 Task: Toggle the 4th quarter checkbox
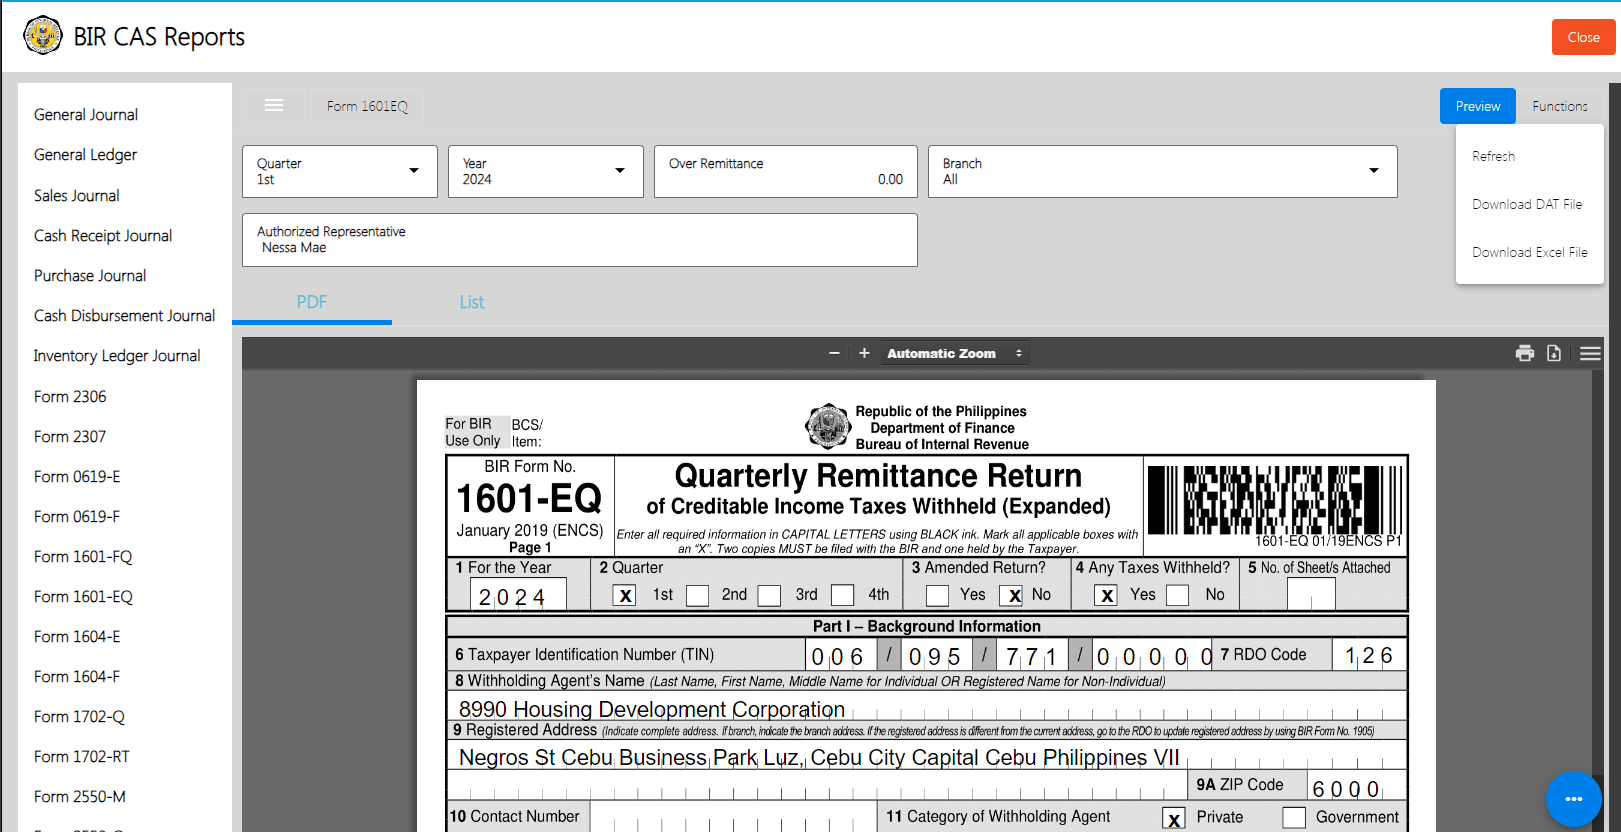point(843,596)
